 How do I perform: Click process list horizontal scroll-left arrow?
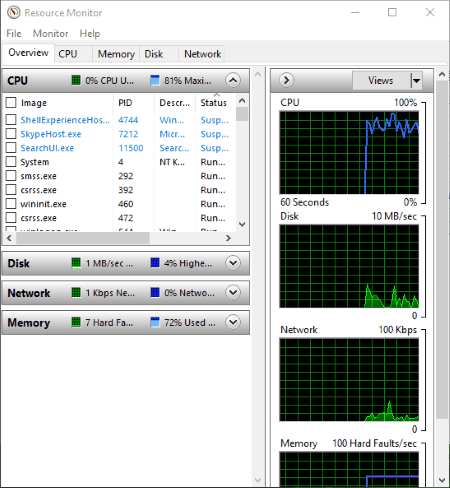click(x=9, y=238)
